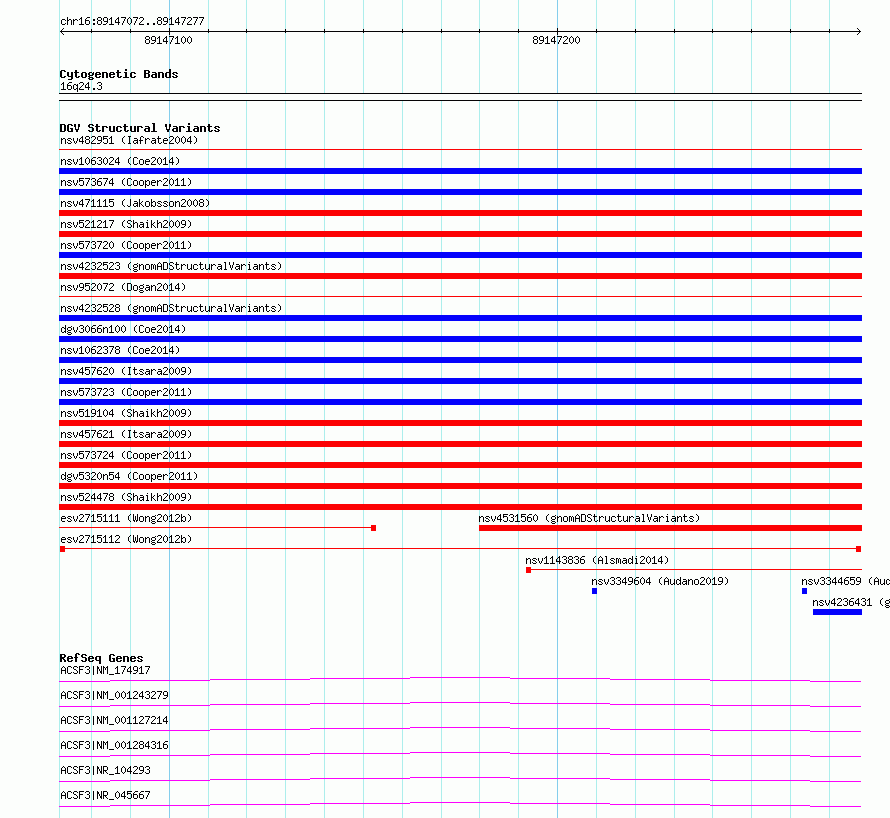This screenshot has width=890, height=818.
Task: Click nsv524478 (Shaikh2009) variant label
Action: [126, 497]
